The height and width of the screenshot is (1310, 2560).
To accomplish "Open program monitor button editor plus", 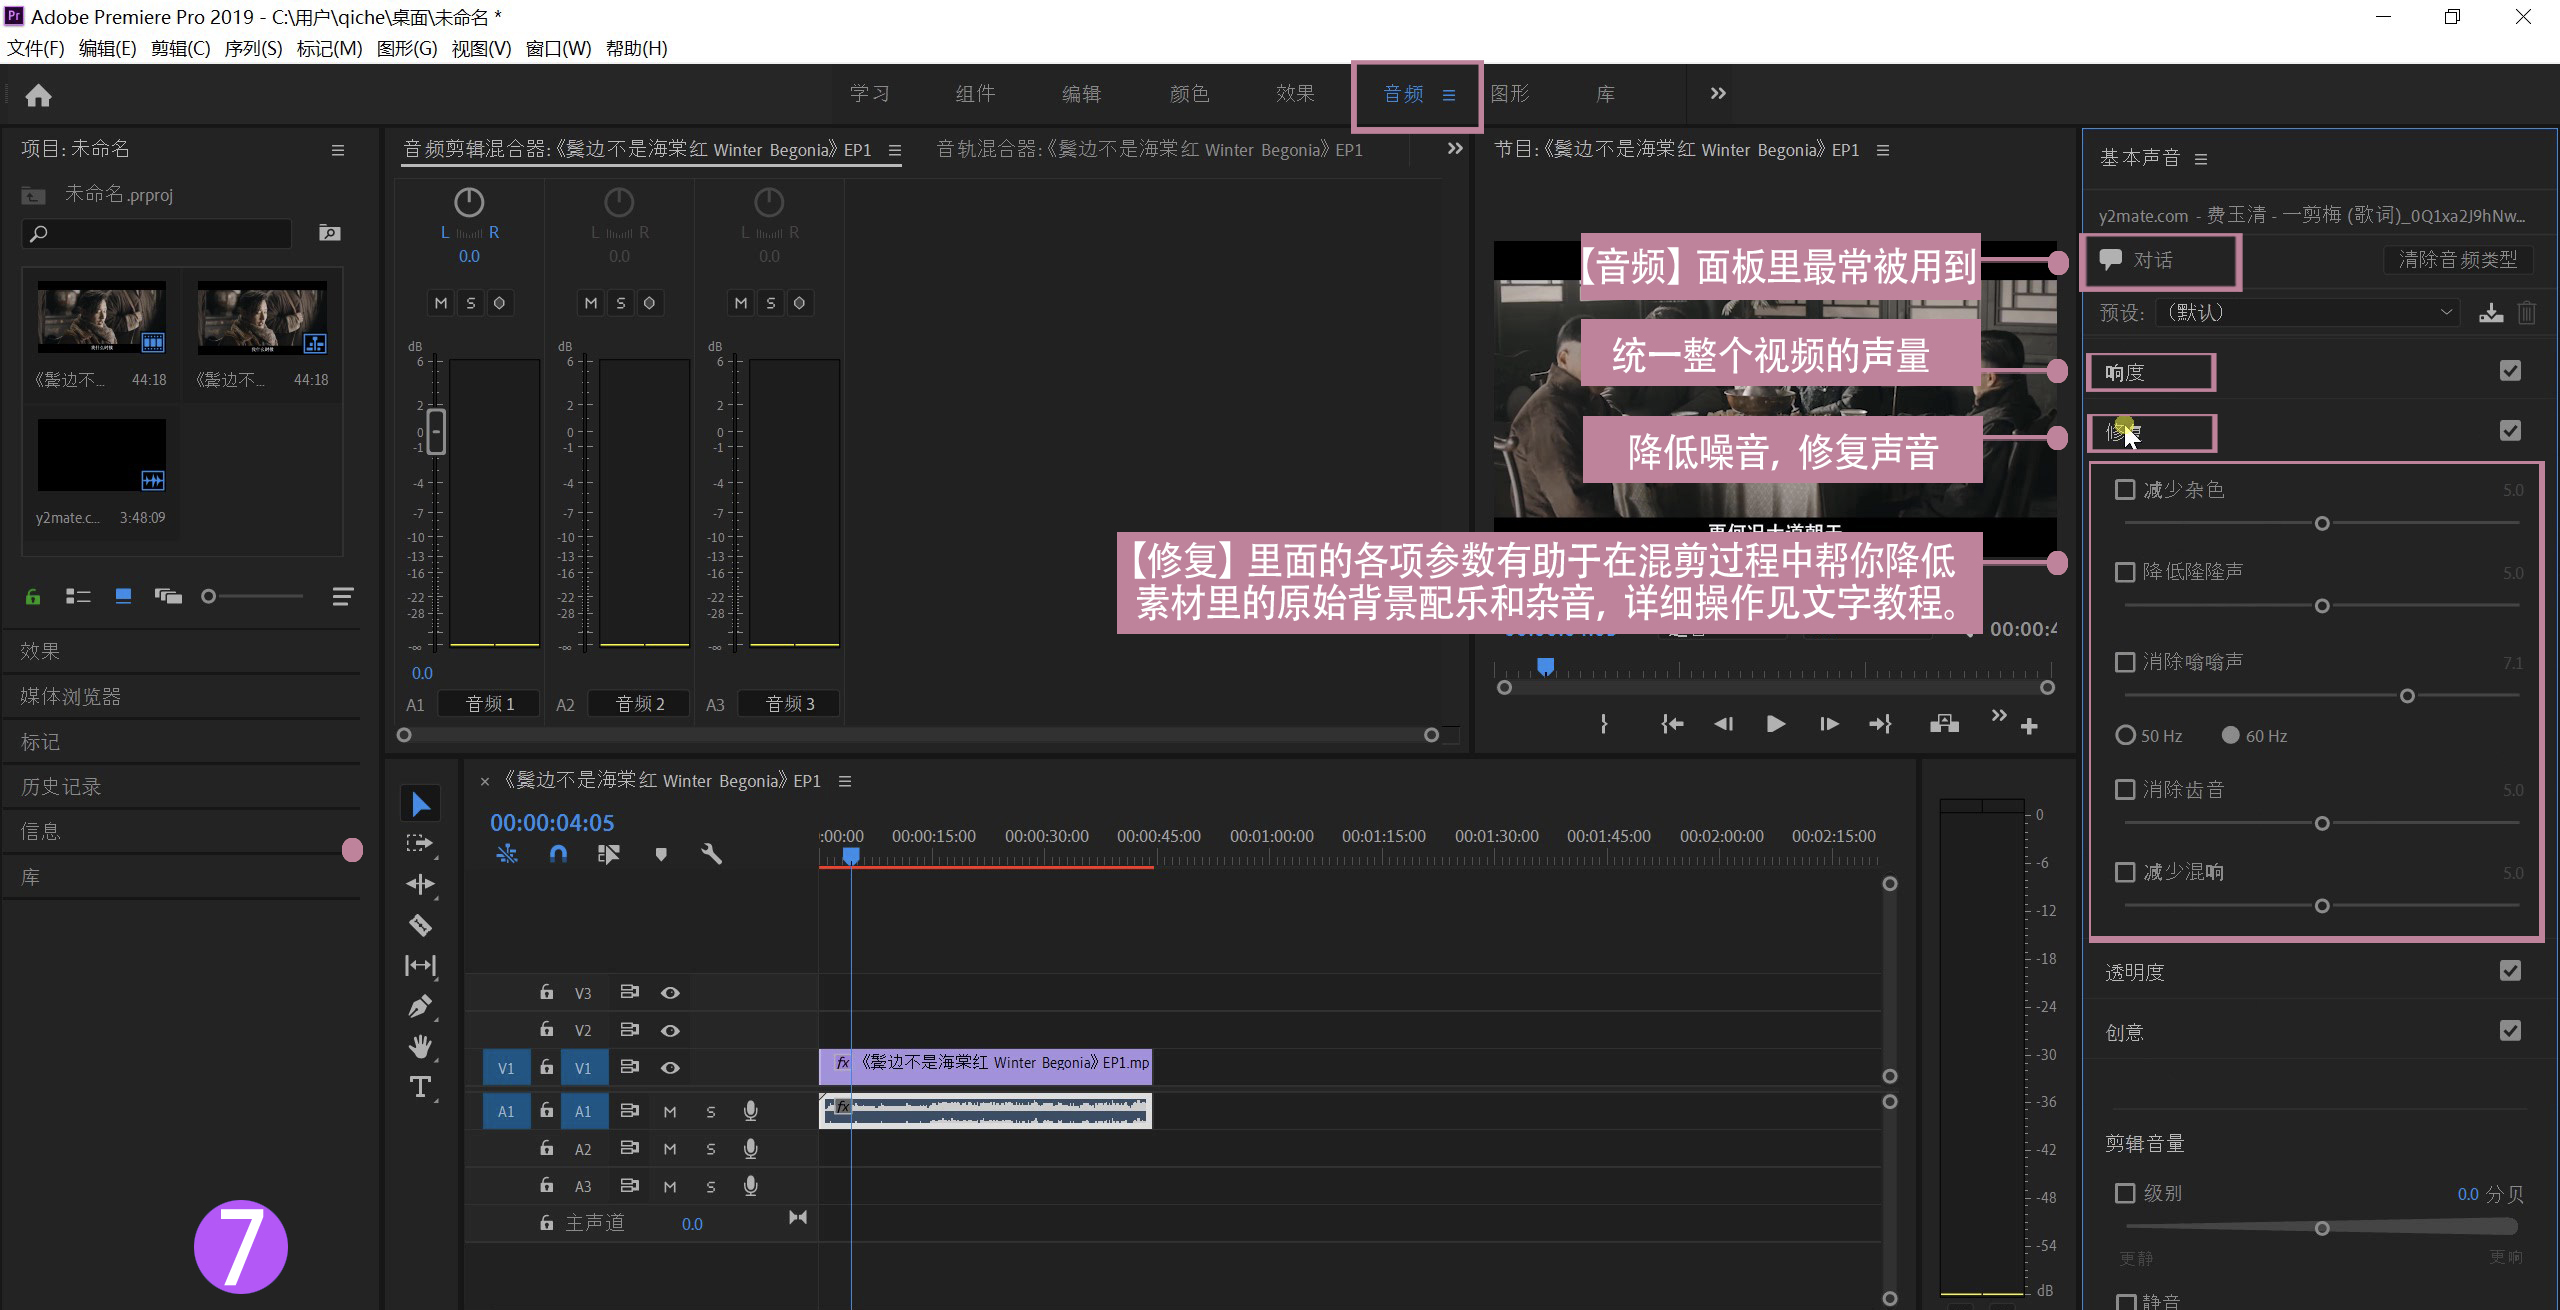I will click(x=2029, y=726).
